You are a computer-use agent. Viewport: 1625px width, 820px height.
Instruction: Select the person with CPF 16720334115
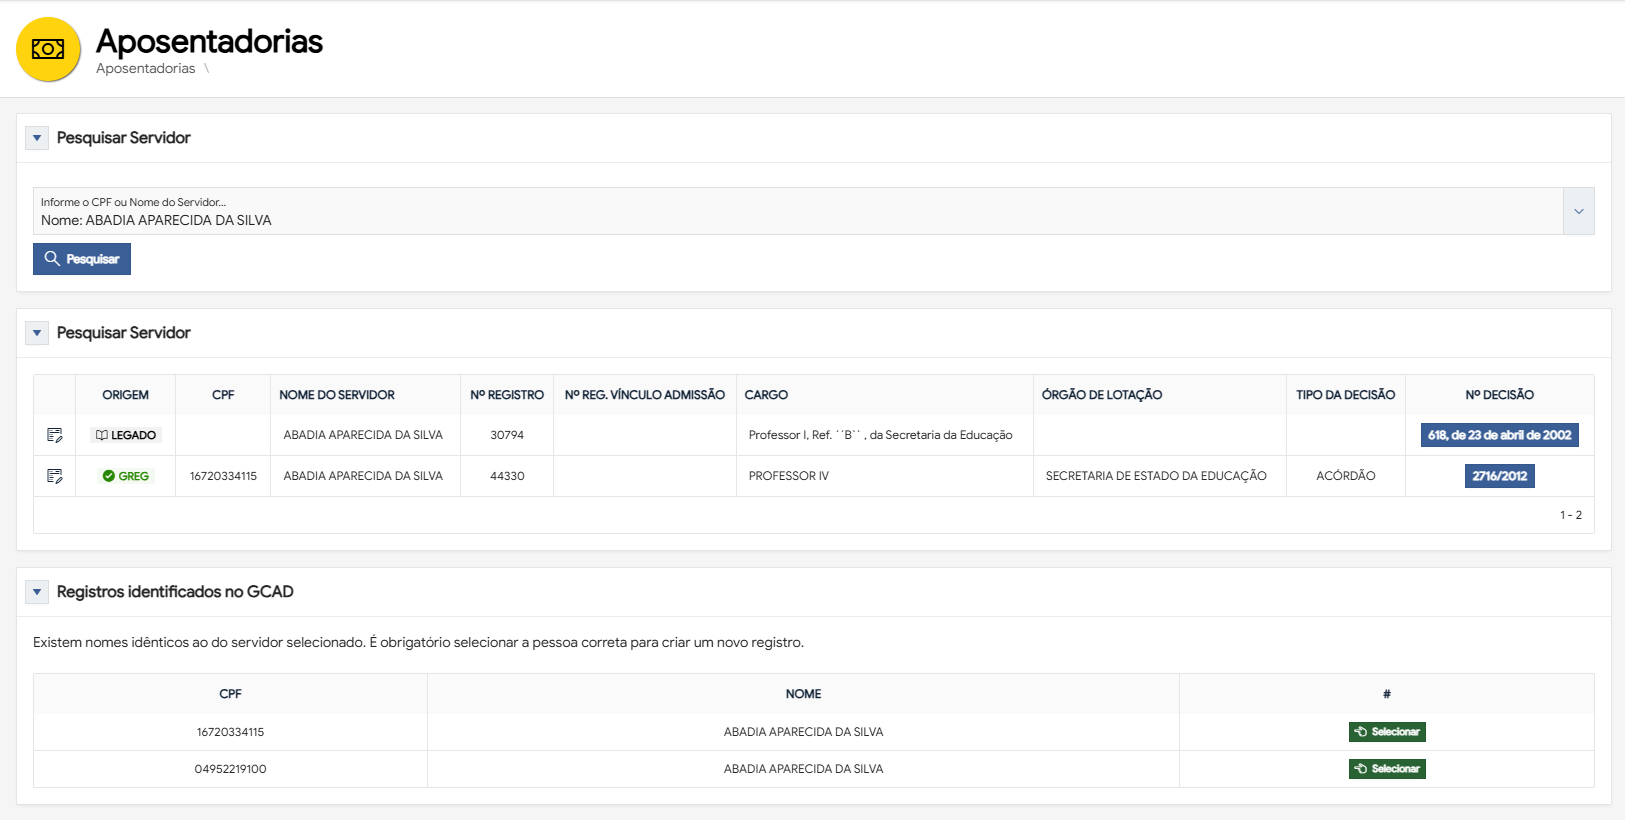(x=1386, y=732)
